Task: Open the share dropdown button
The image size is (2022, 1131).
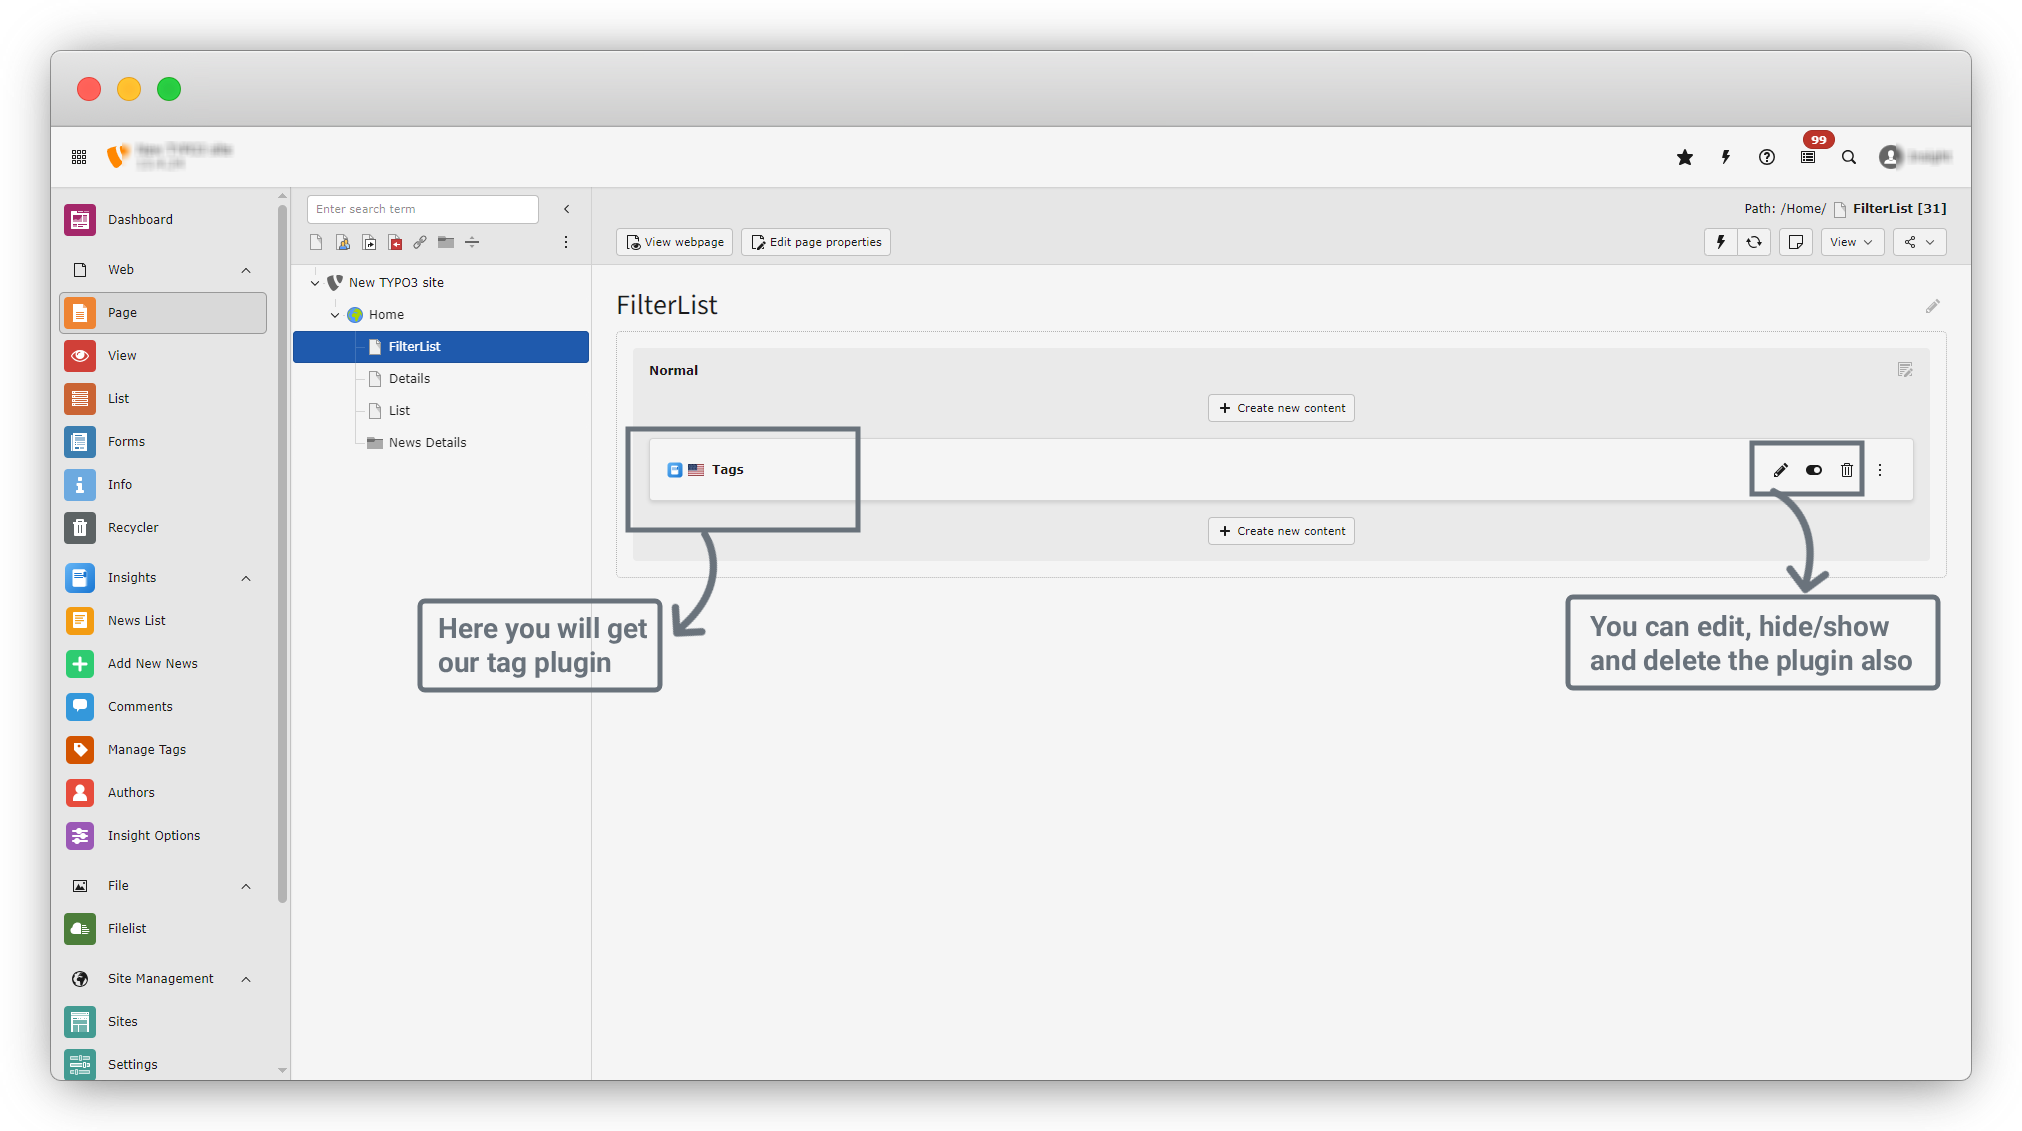Action: click(1919, 242)
